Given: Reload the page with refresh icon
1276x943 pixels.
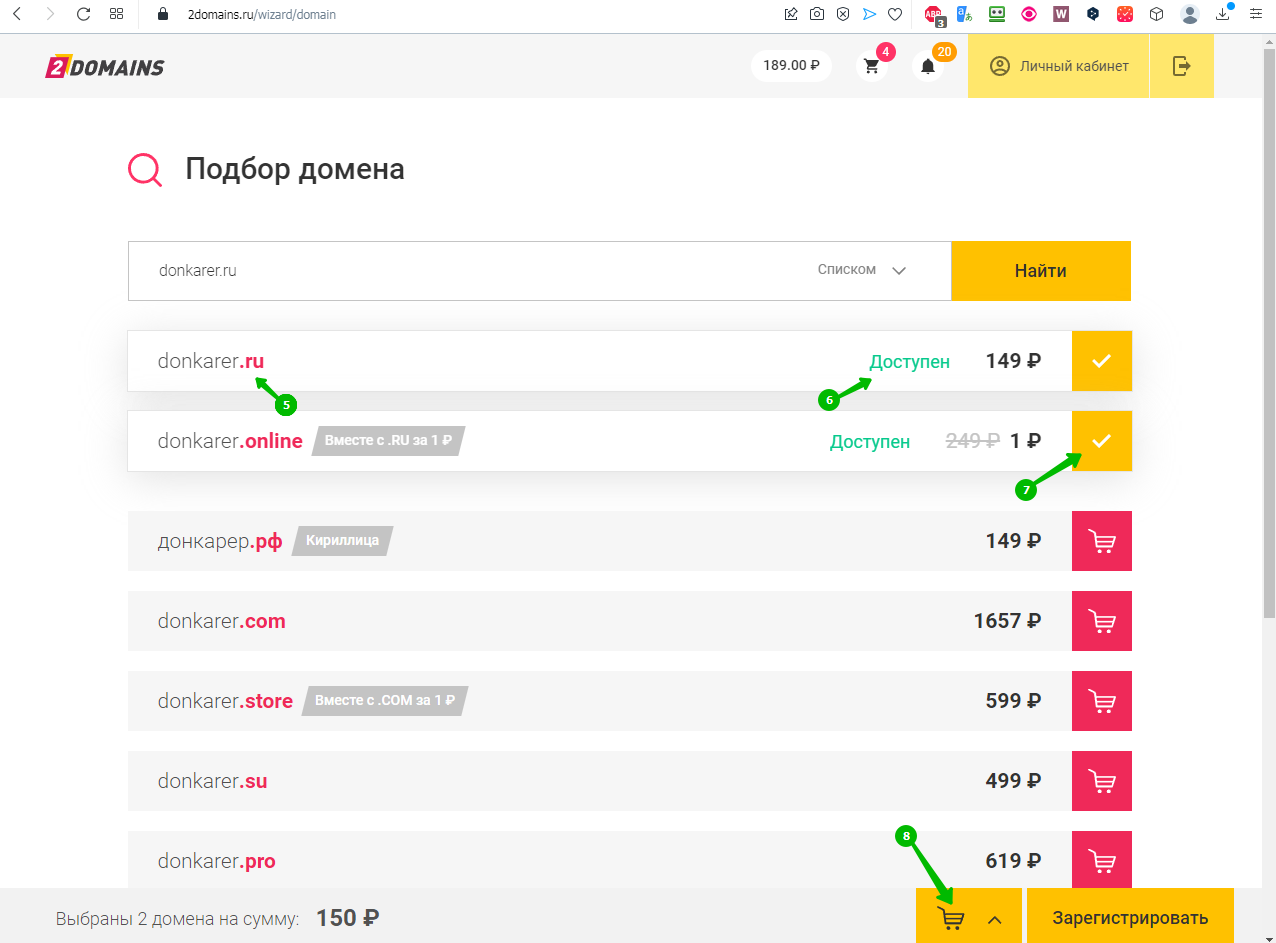Looking at the screenshot, I should click(x=83, y=14).
